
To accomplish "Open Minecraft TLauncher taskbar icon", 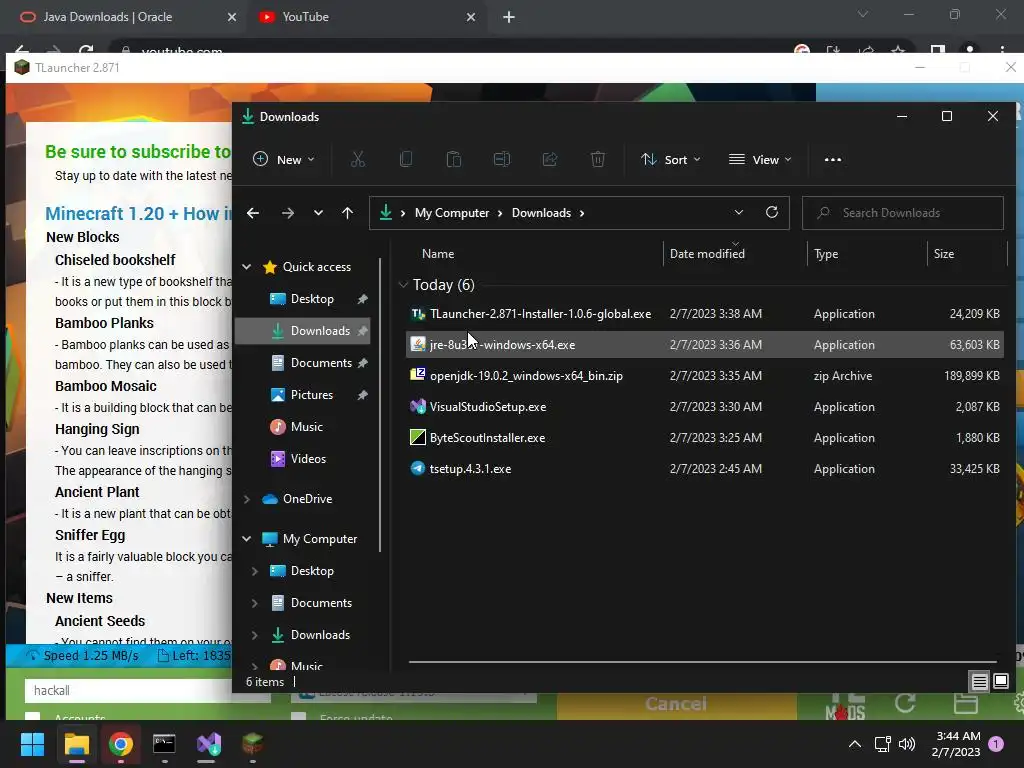I will (253, 744).
